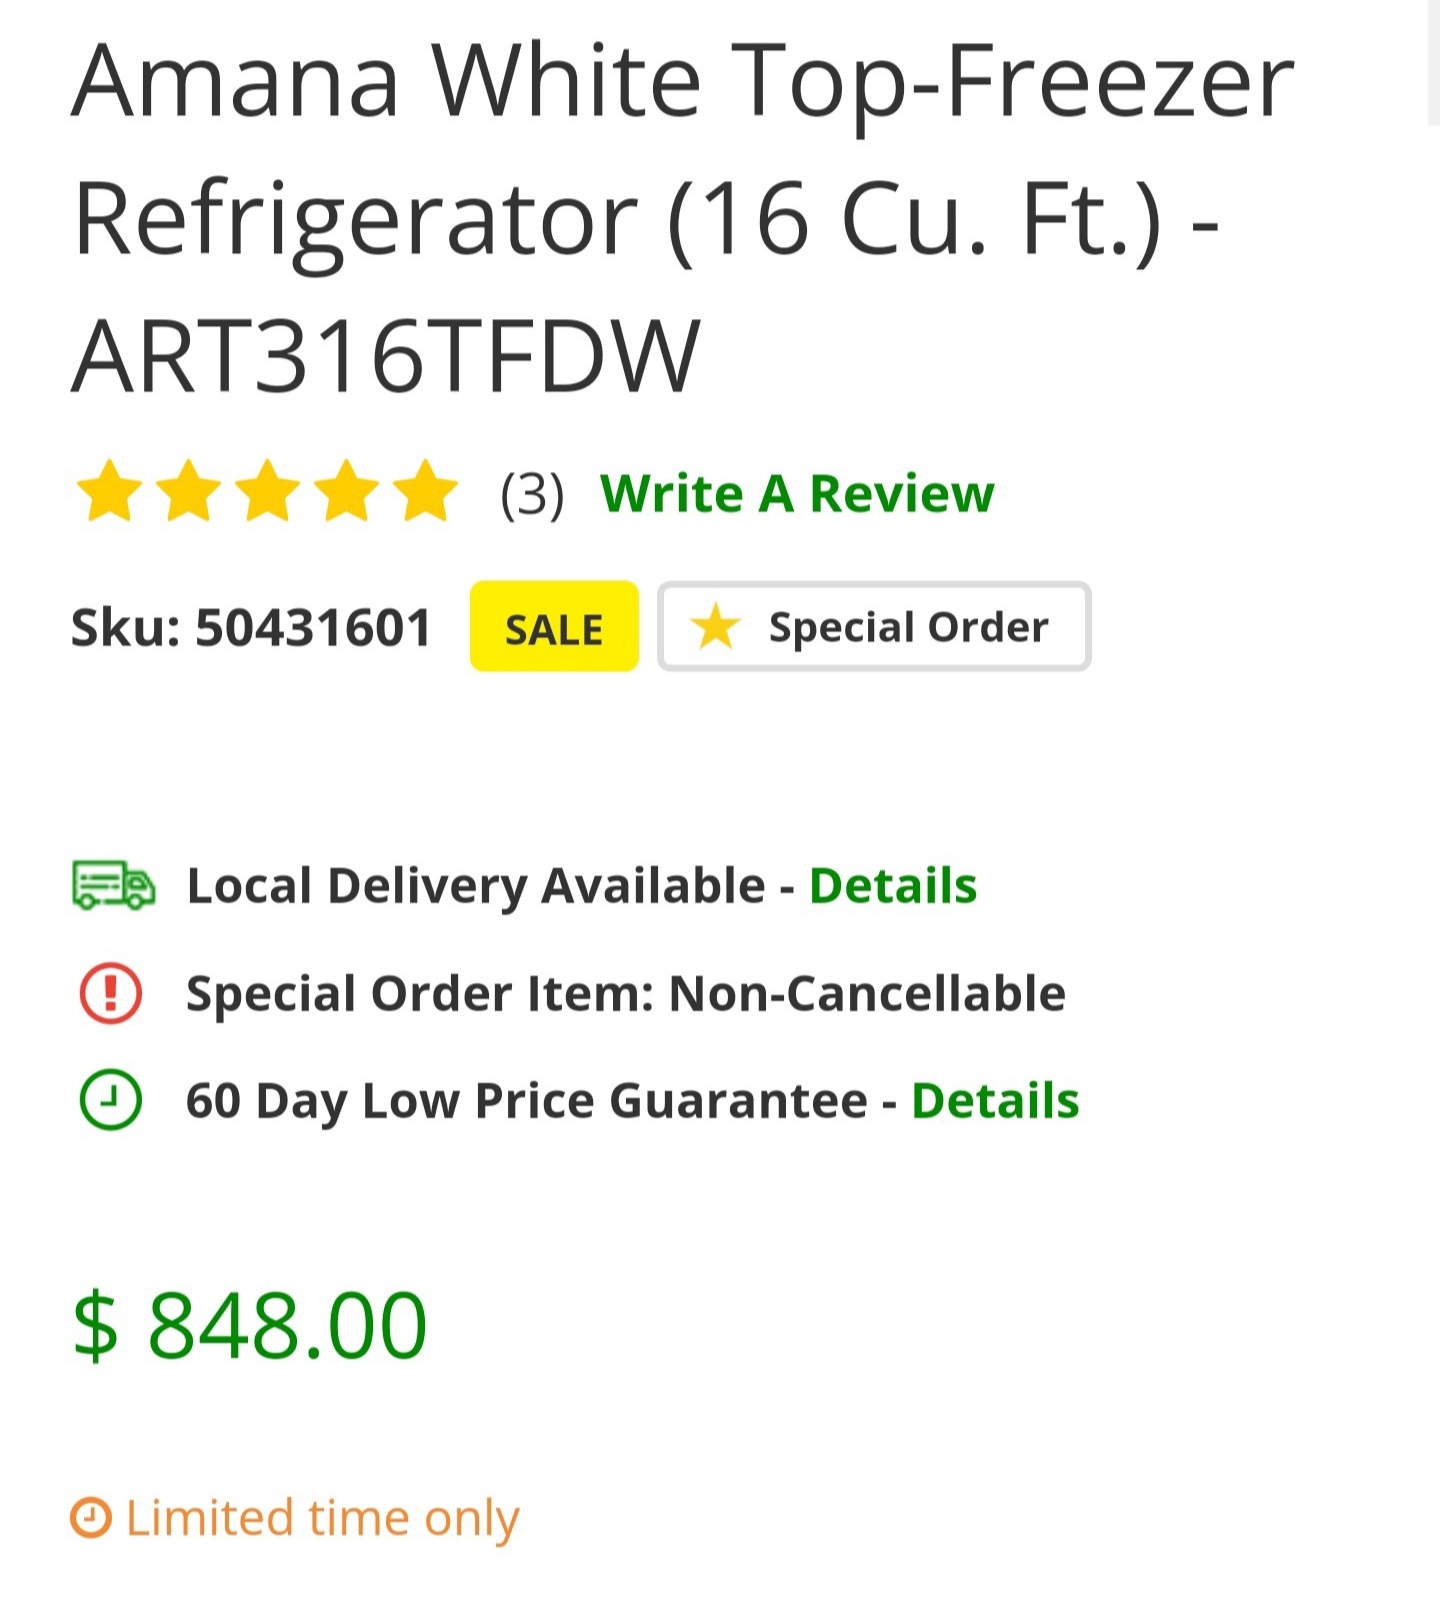Click the yellow SALE badge
The height and width of the screenshot is (1604, 1440).
coord(554,626)
